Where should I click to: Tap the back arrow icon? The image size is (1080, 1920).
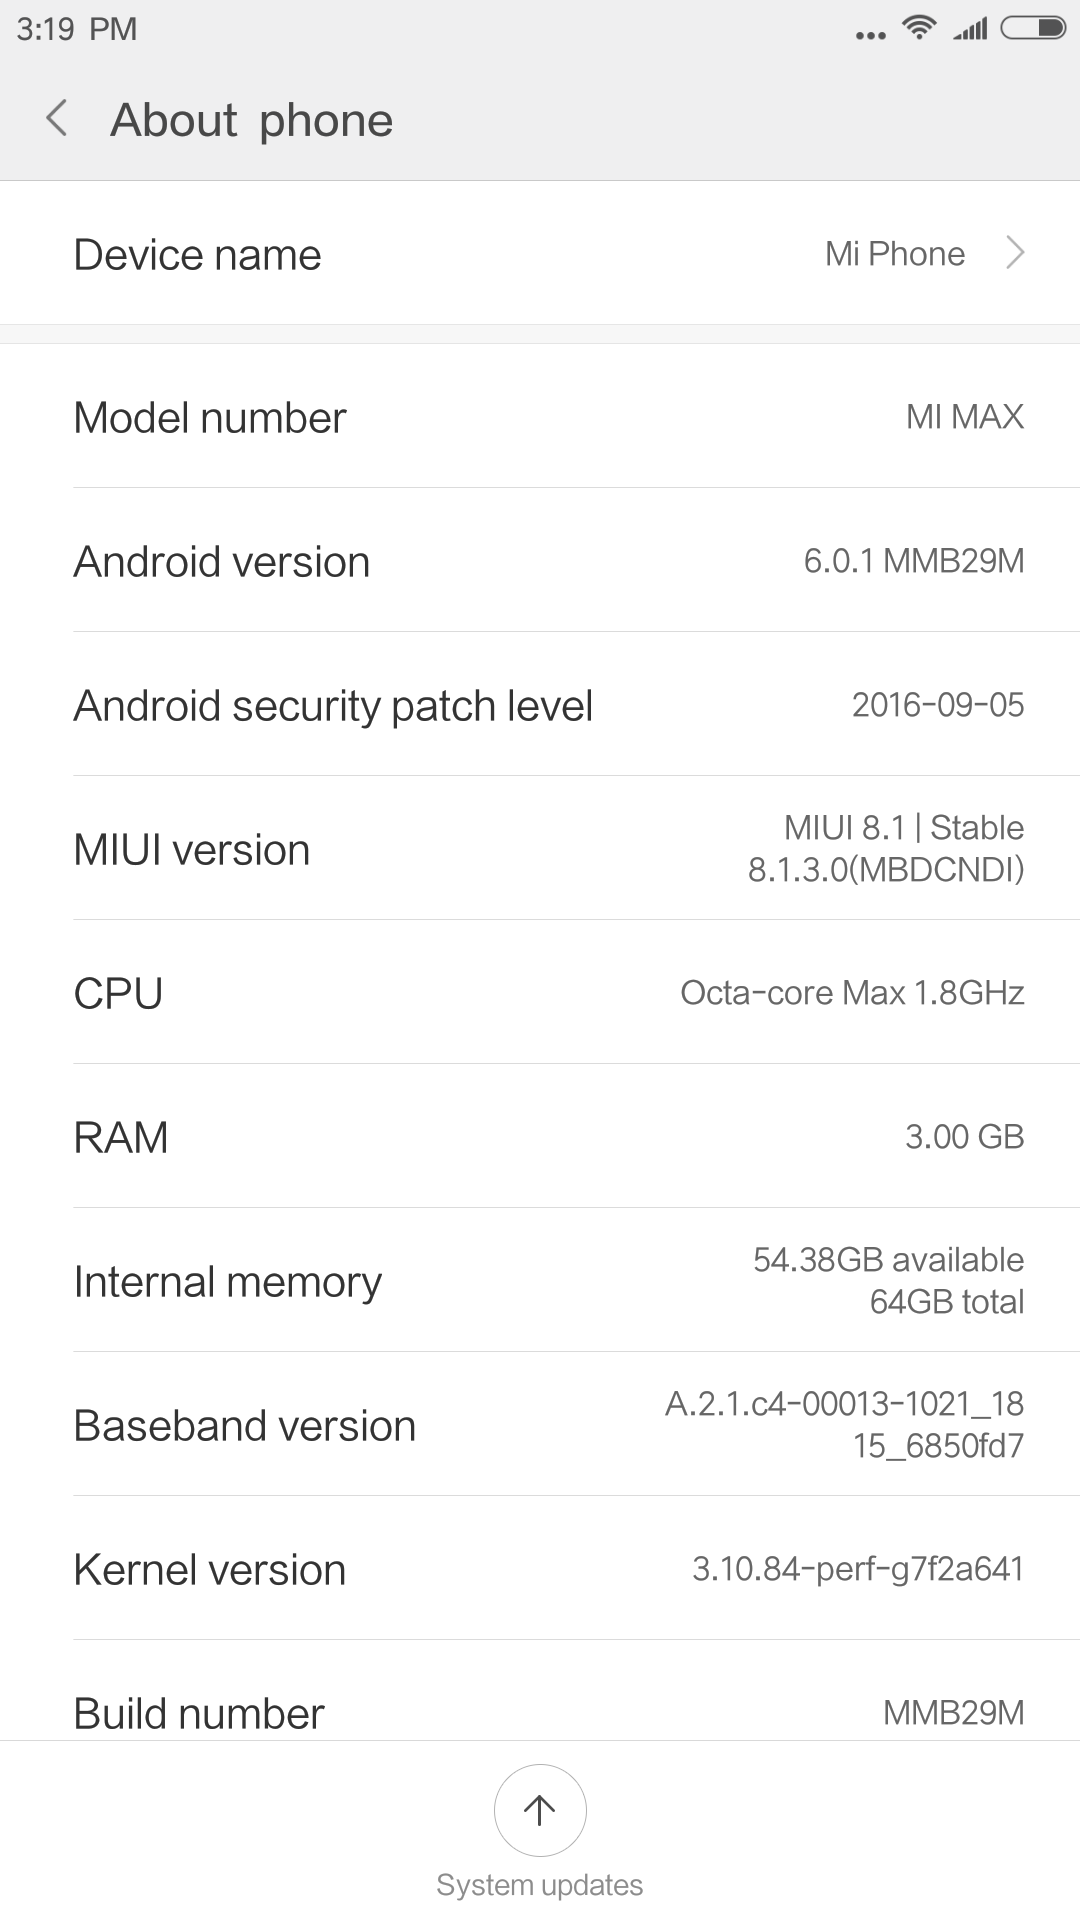pos(57,119)
